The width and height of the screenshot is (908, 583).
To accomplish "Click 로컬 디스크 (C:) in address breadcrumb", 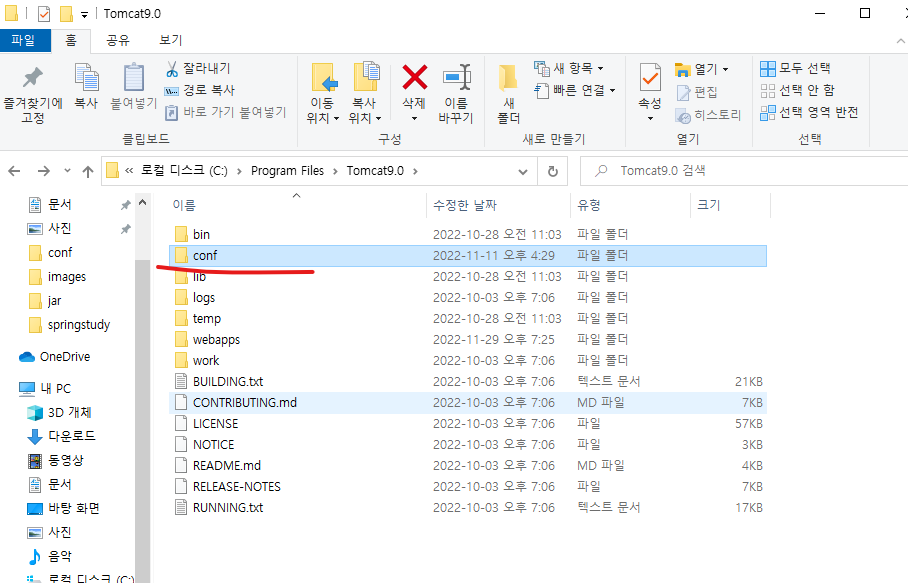I will point(184,171).
